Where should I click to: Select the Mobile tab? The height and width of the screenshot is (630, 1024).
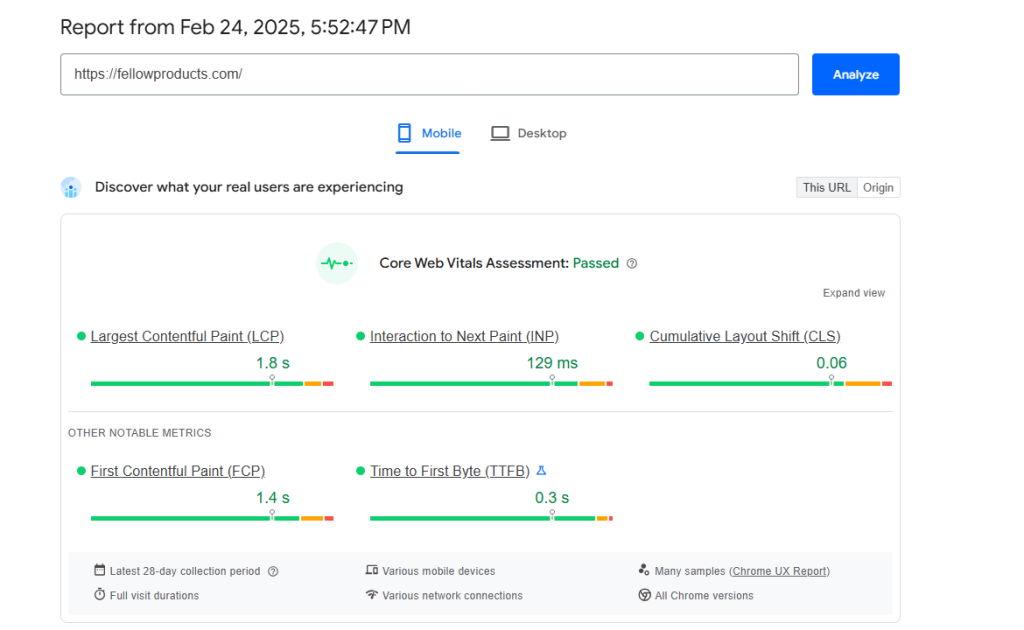[429, 133]
